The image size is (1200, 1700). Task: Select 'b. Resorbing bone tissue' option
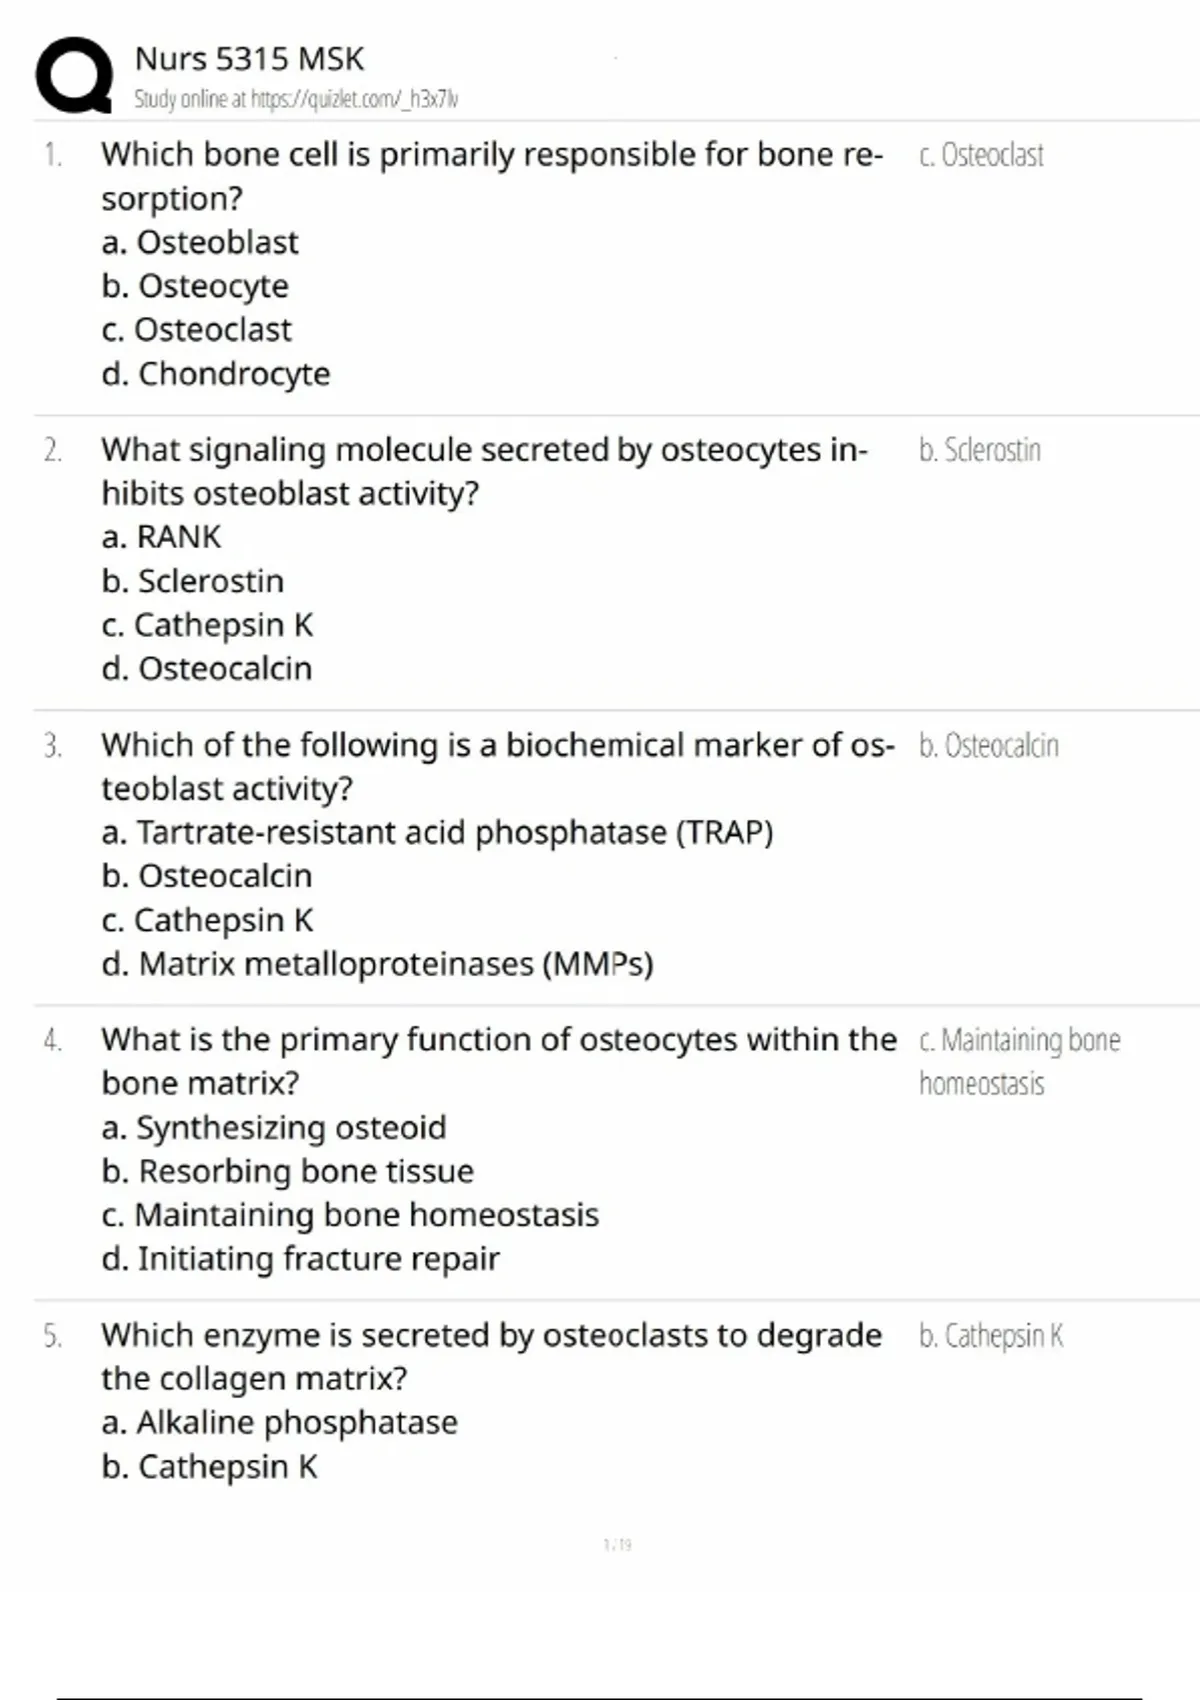[x=287, y=1171]
